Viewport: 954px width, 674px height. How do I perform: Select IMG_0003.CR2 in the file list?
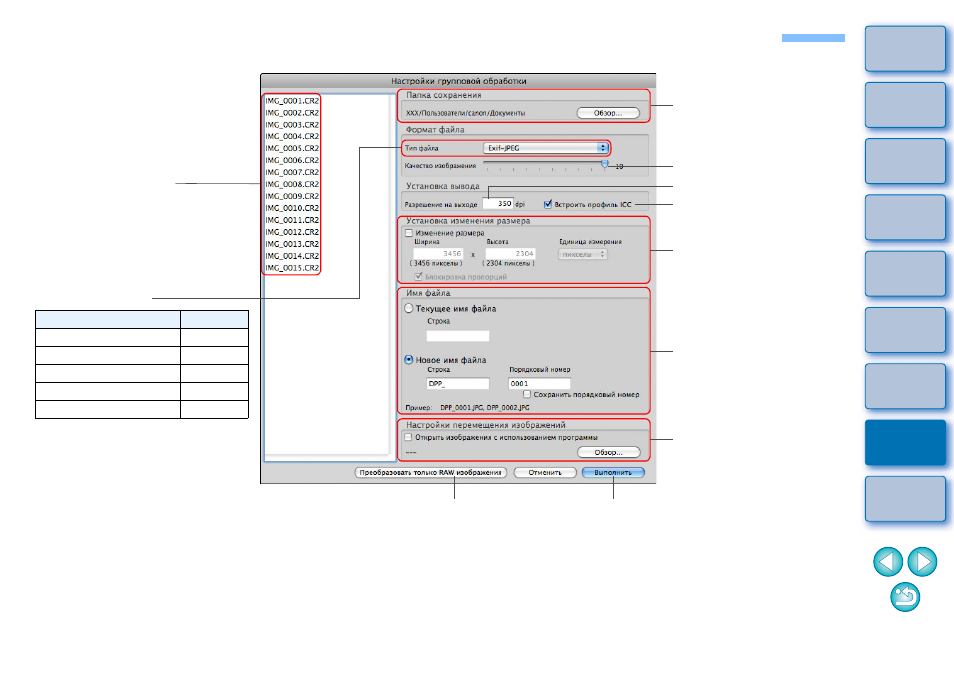pos(292,125)
